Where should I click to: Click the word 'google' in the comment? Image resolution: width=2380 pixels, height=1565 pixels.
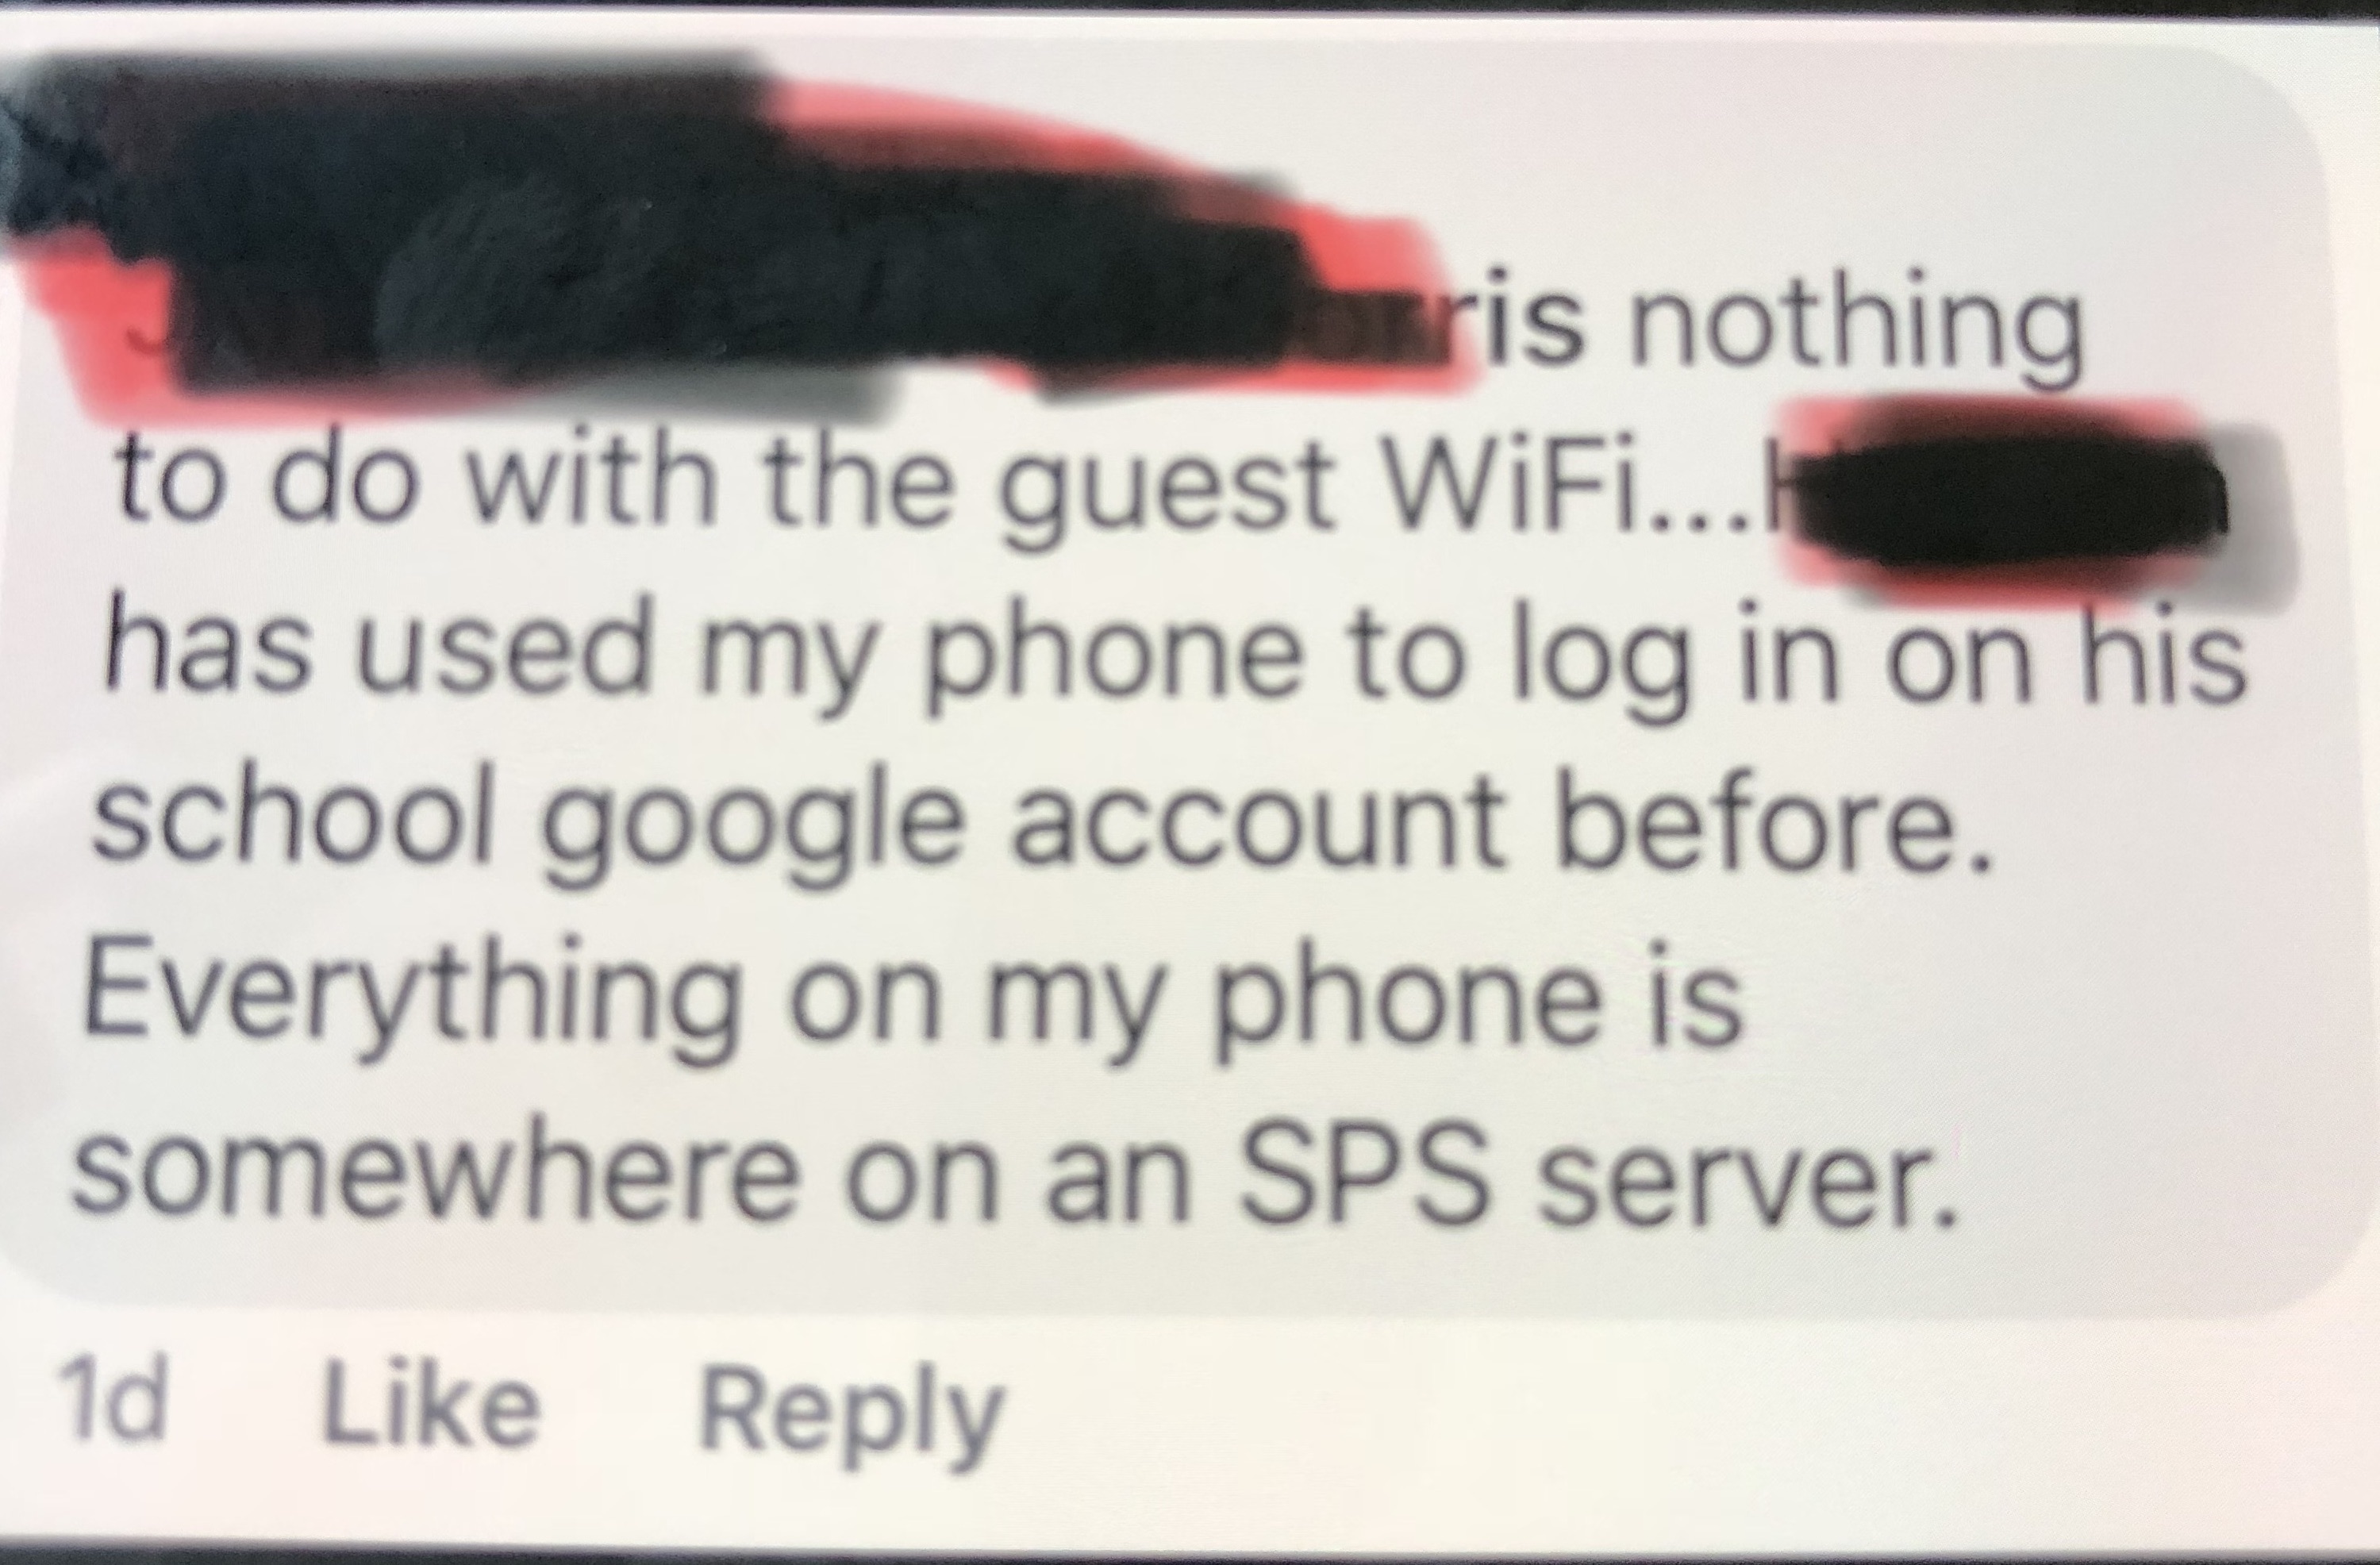point(753,825)
